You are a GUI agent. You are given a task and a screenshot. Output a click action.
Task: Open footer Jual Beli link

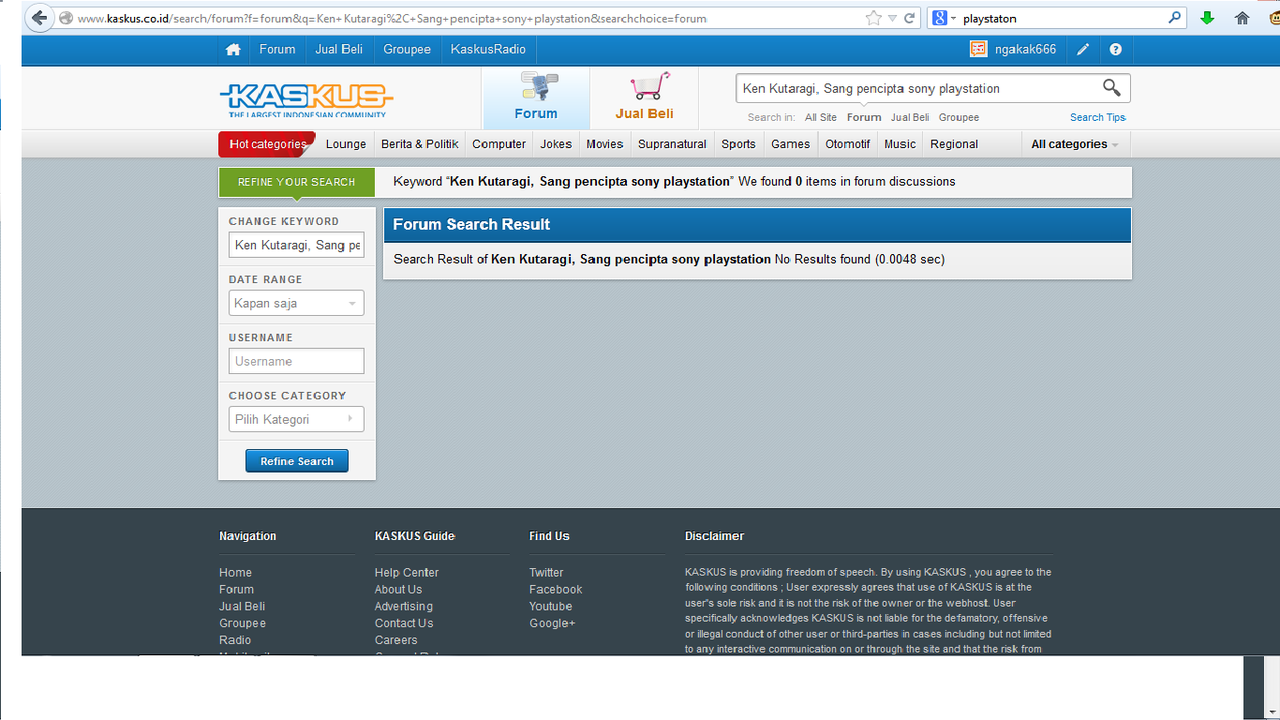pos(242,607)
